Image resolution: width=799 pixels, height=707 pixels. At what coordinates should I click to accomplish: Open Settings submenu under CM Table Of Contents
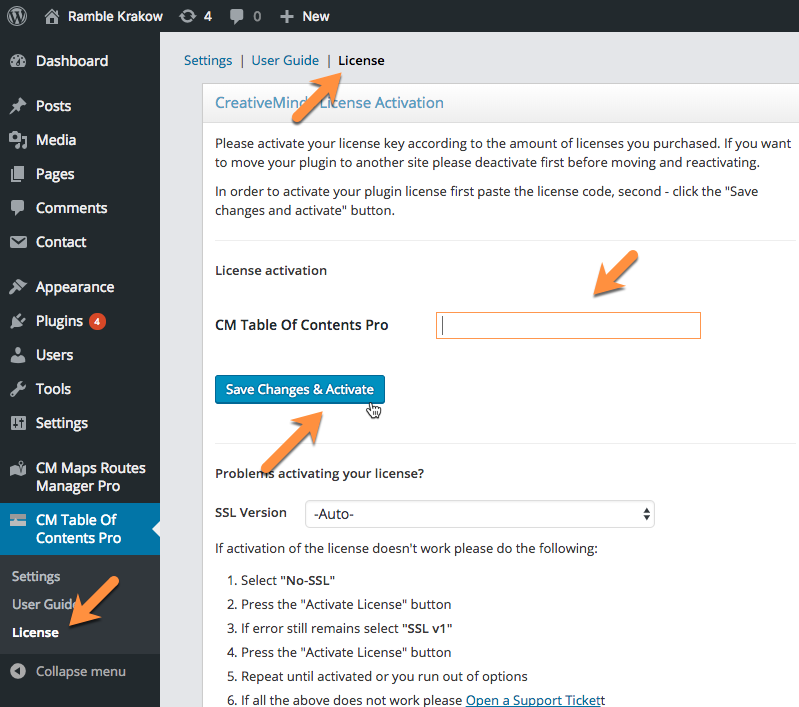click(36, 577)
